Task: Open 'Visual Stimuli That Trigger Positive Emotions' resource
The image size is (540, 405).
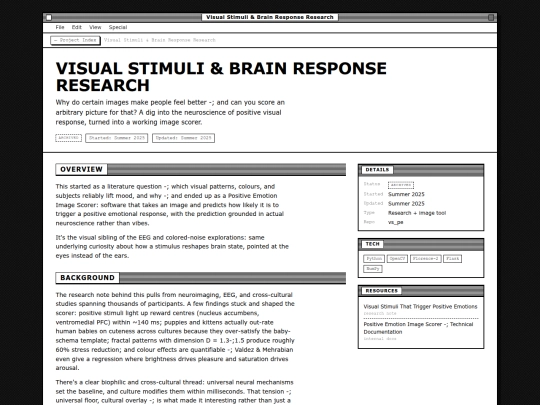Action: (x=420, y=307)
